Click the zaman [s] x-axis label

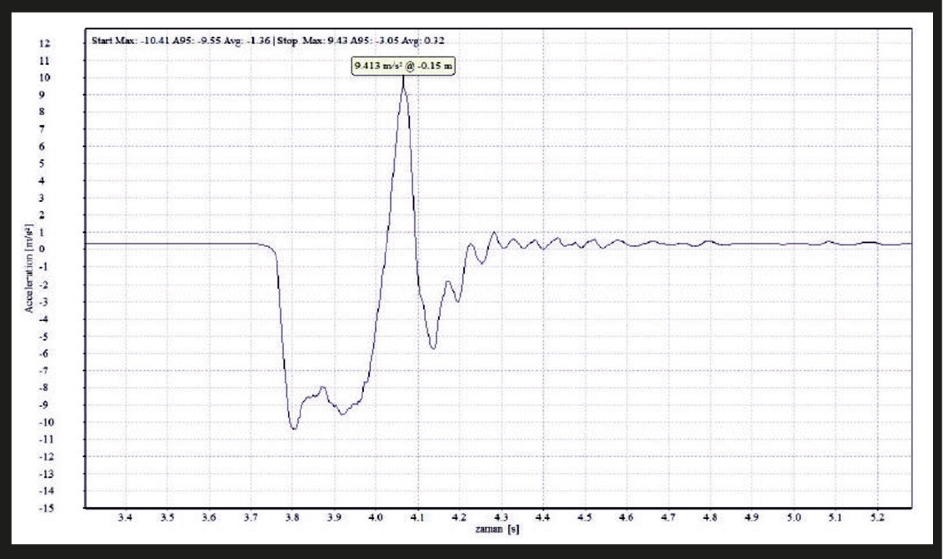coord(497,530)
